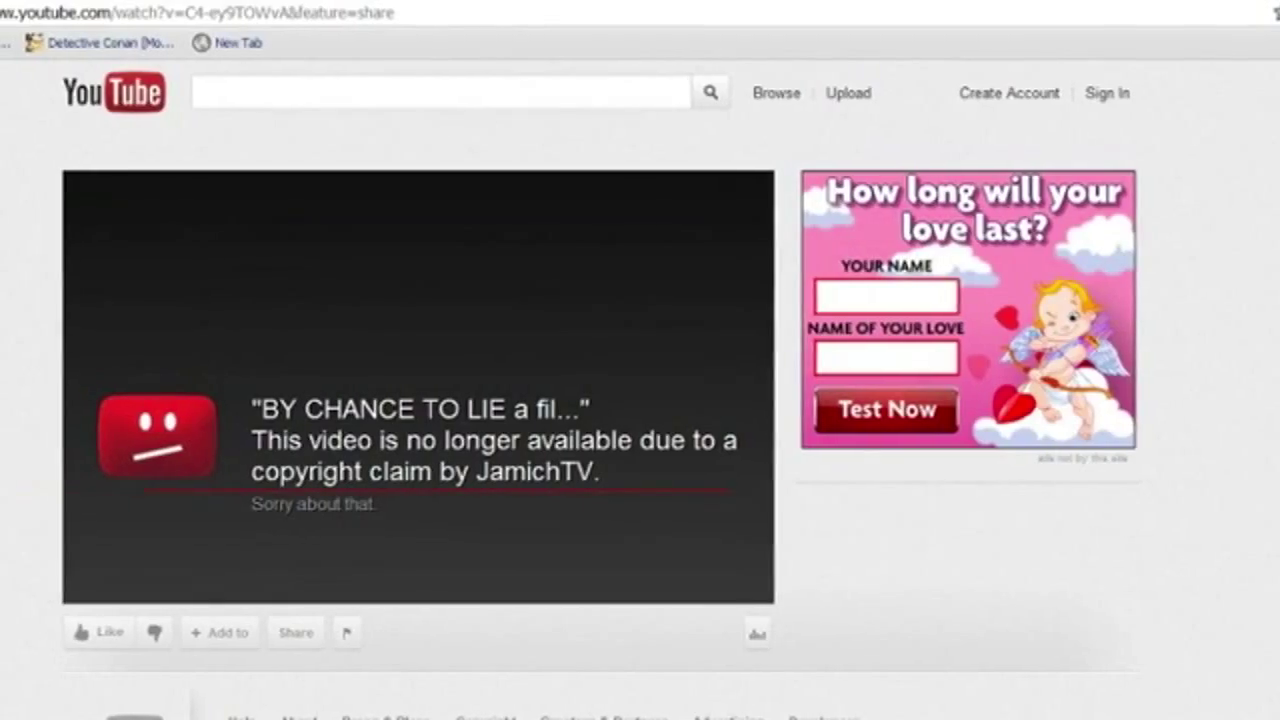Viewport: 1280px width, 720px height.
Task: Click the thumbs-down dislike icon
Action: [x=155, y=632]
